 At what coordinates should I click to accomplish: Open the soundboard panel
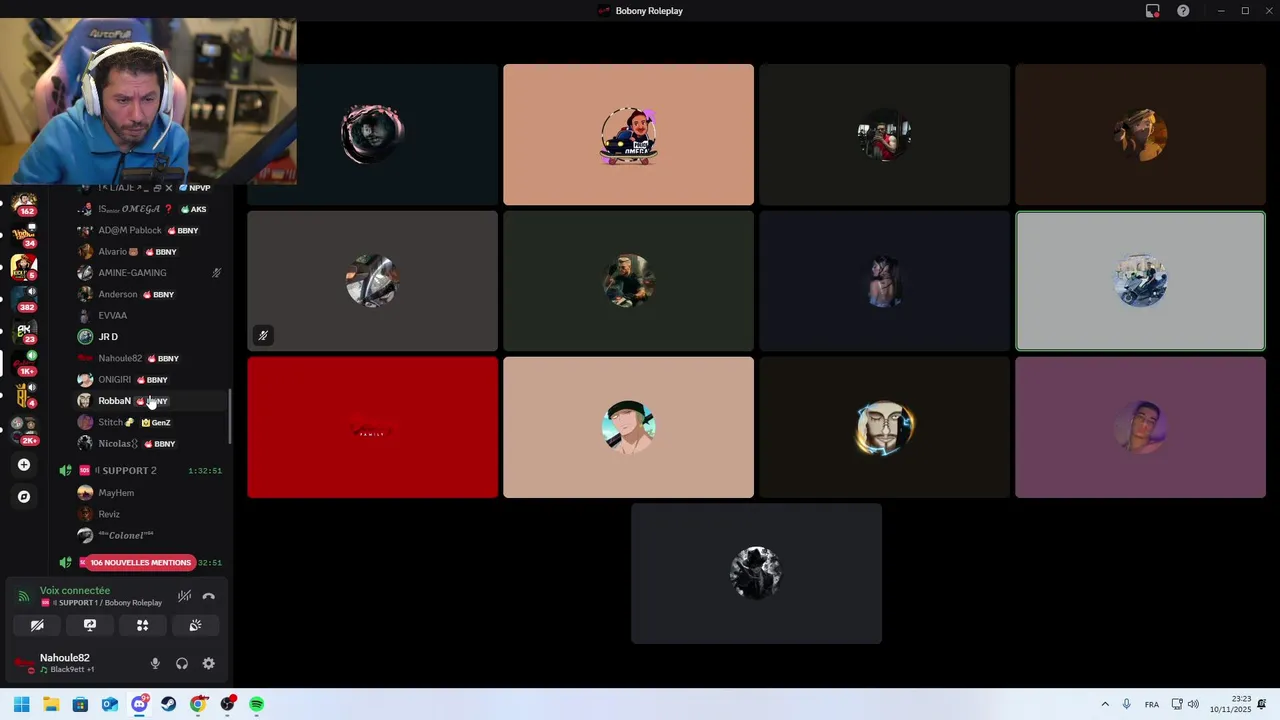[x=195, y=625]
